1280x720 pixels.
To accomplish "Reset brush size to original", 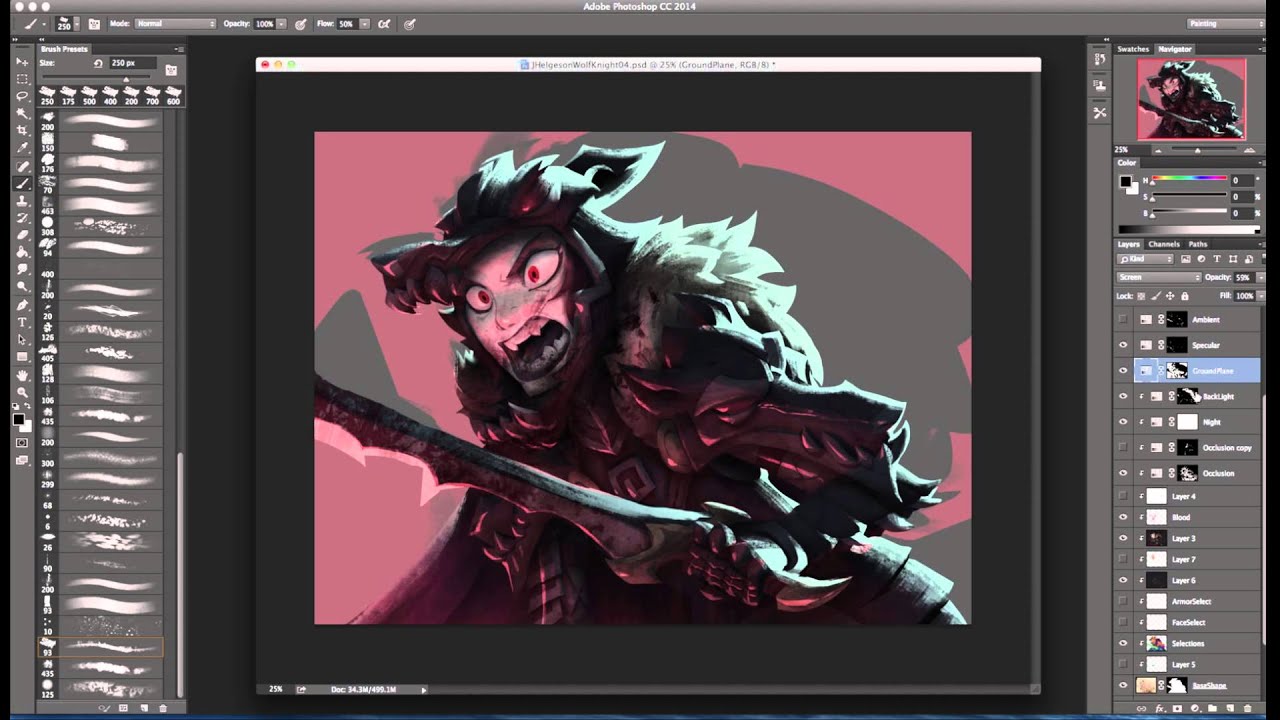I will click(98, 63).
